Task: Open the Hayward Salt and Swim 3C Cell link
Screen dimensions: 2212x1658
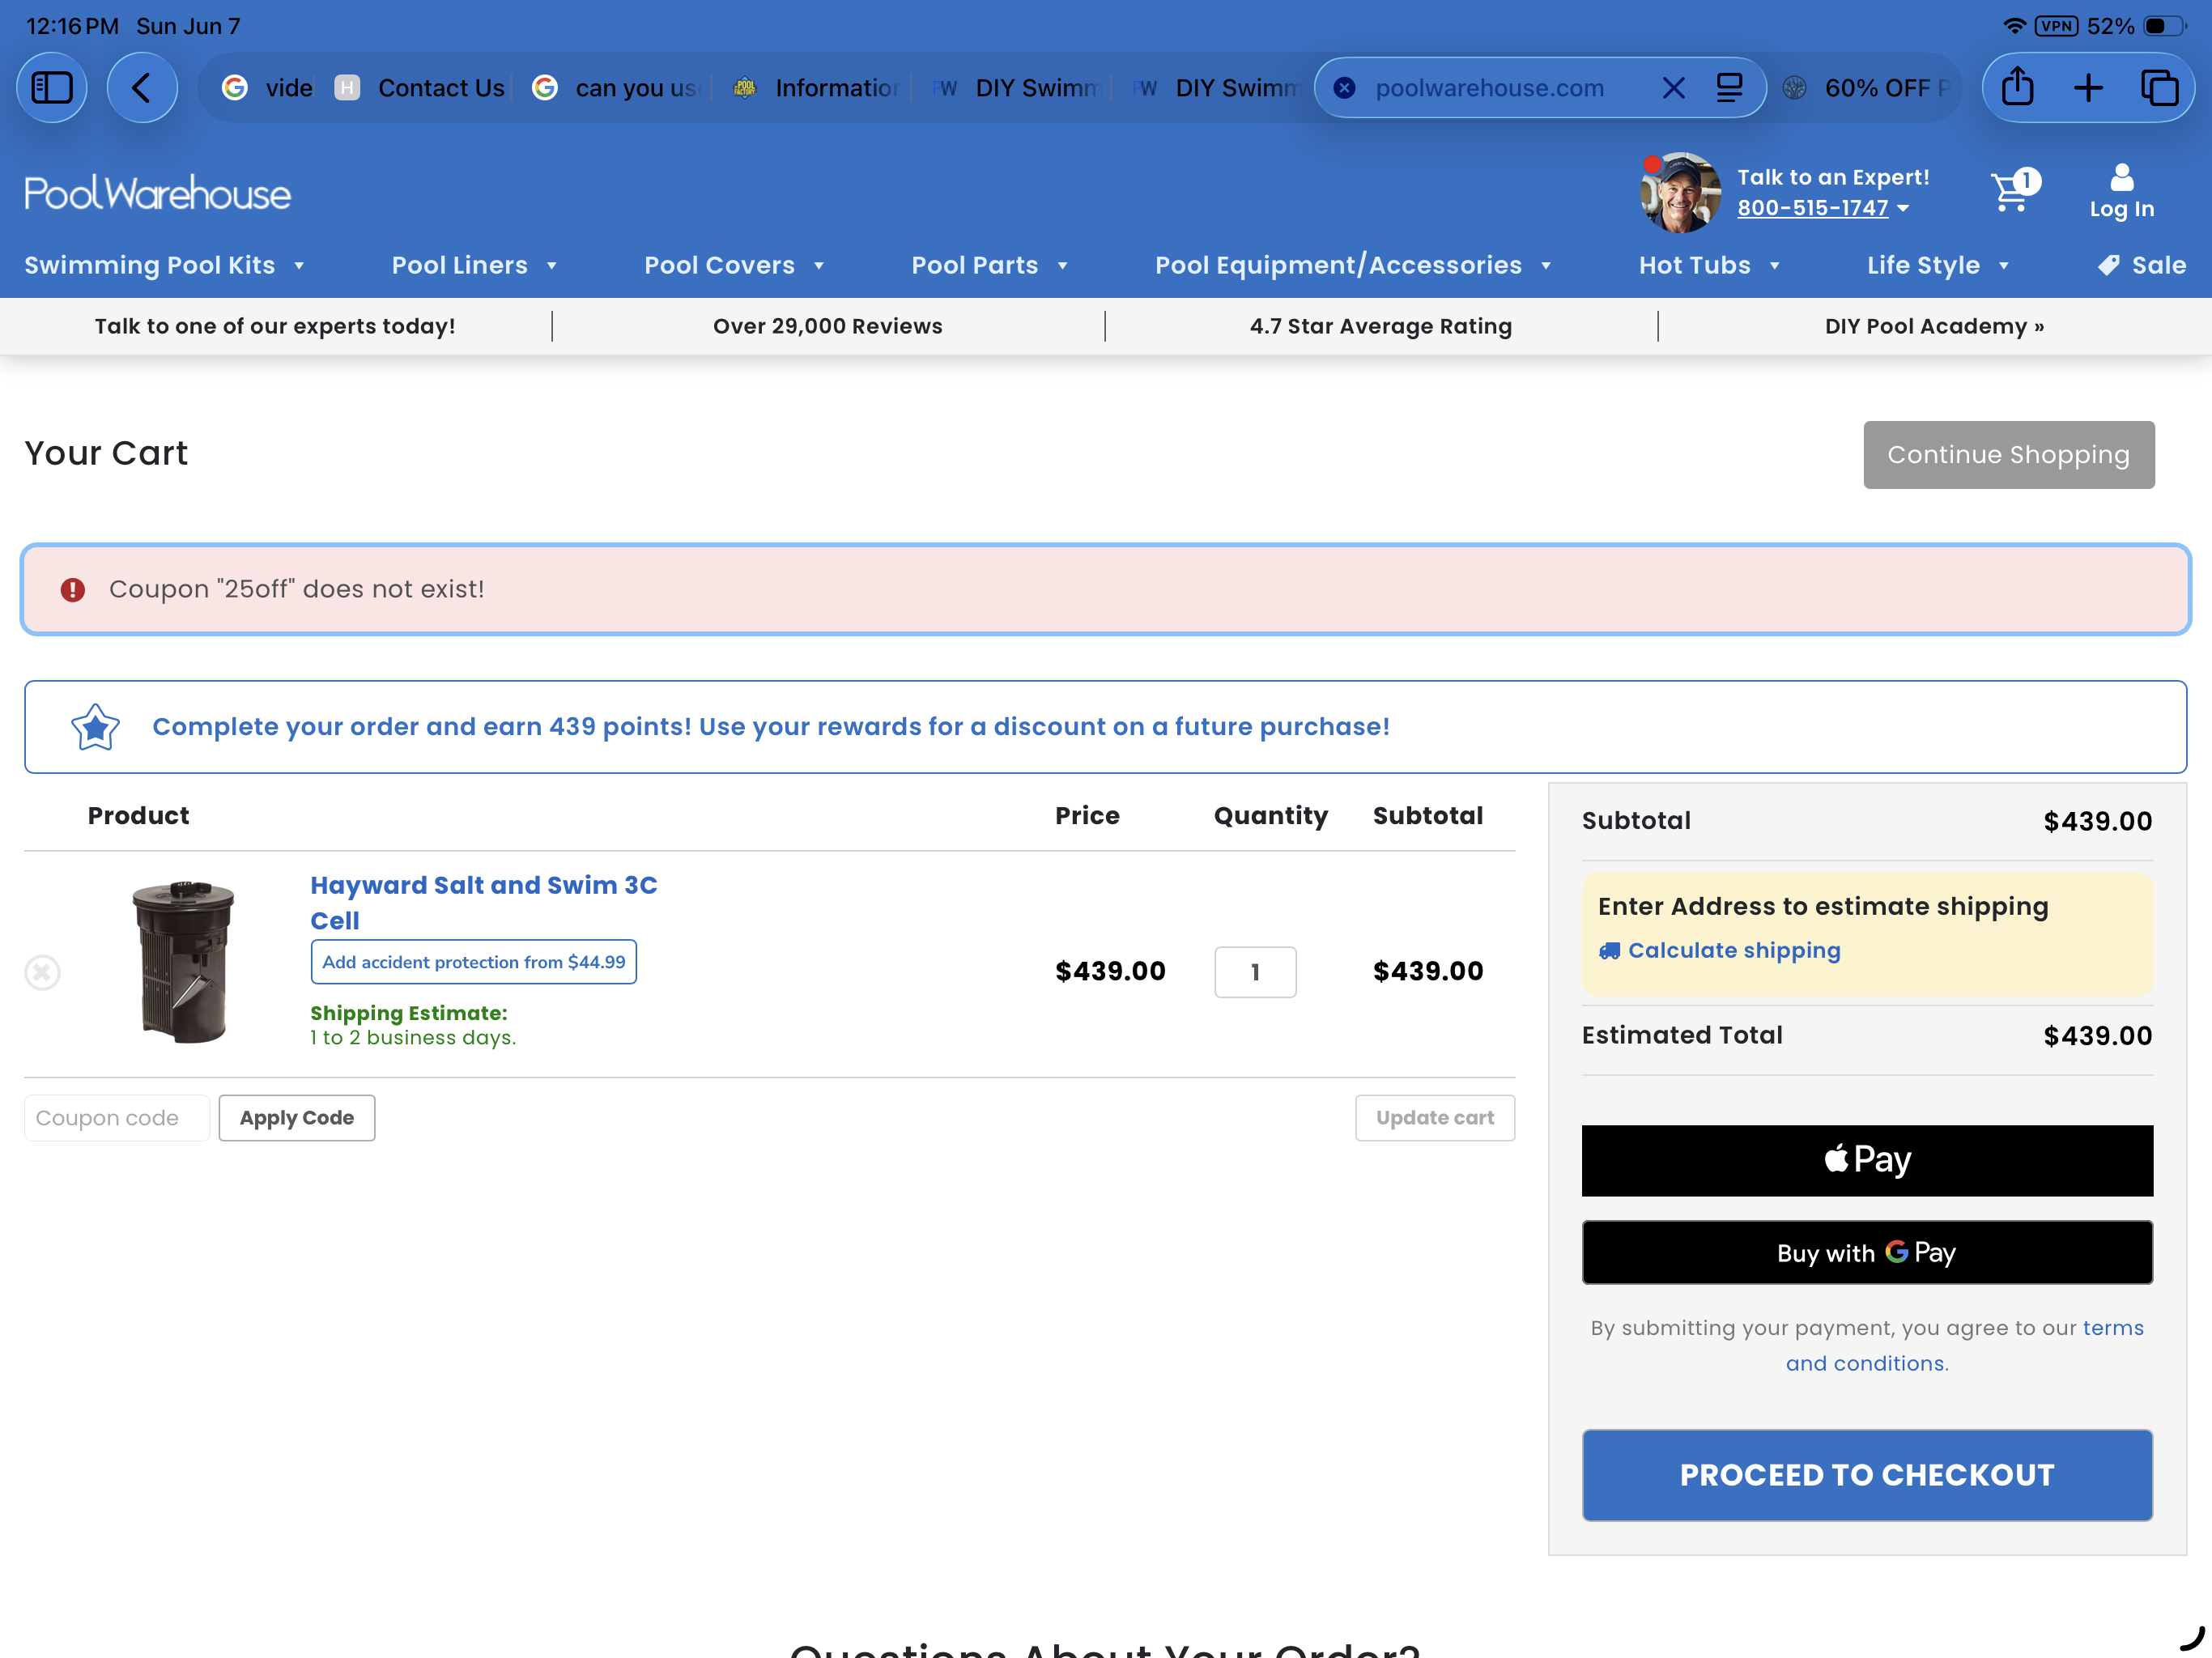Action: pos(484,903)
